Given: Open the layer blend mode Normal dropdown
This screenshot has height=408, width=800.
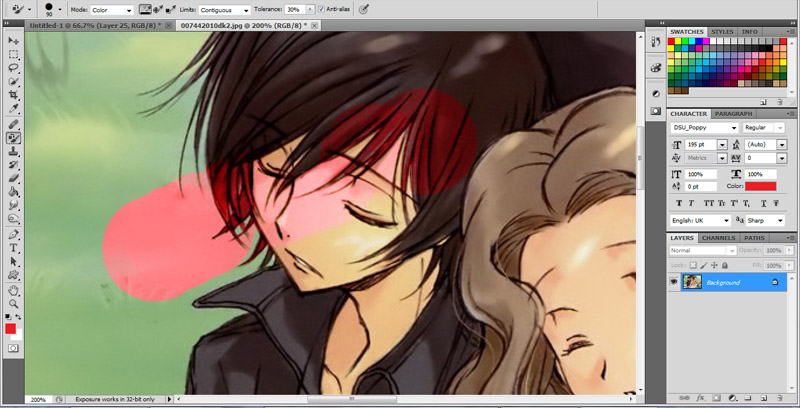Looking at the screenshot, I should (x=703, y=250).
